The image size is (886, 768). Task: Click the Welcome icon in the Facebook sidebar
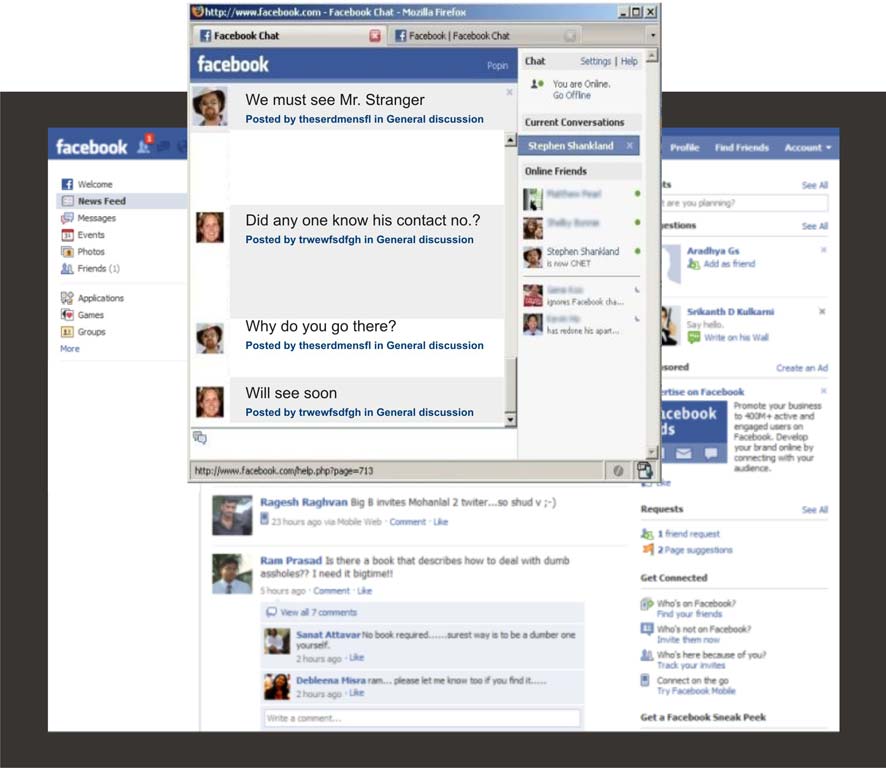click(x=67, y=184)
